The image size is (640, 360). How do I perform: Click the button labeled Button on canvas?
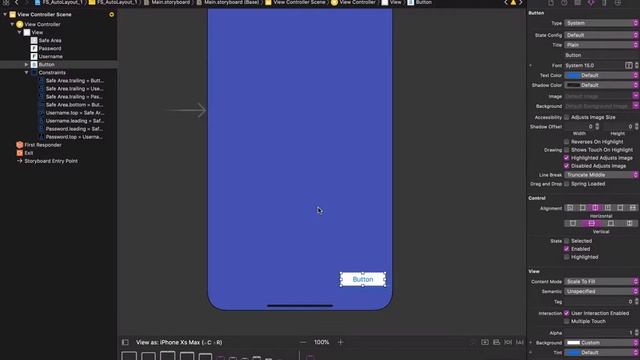(363, 280)
